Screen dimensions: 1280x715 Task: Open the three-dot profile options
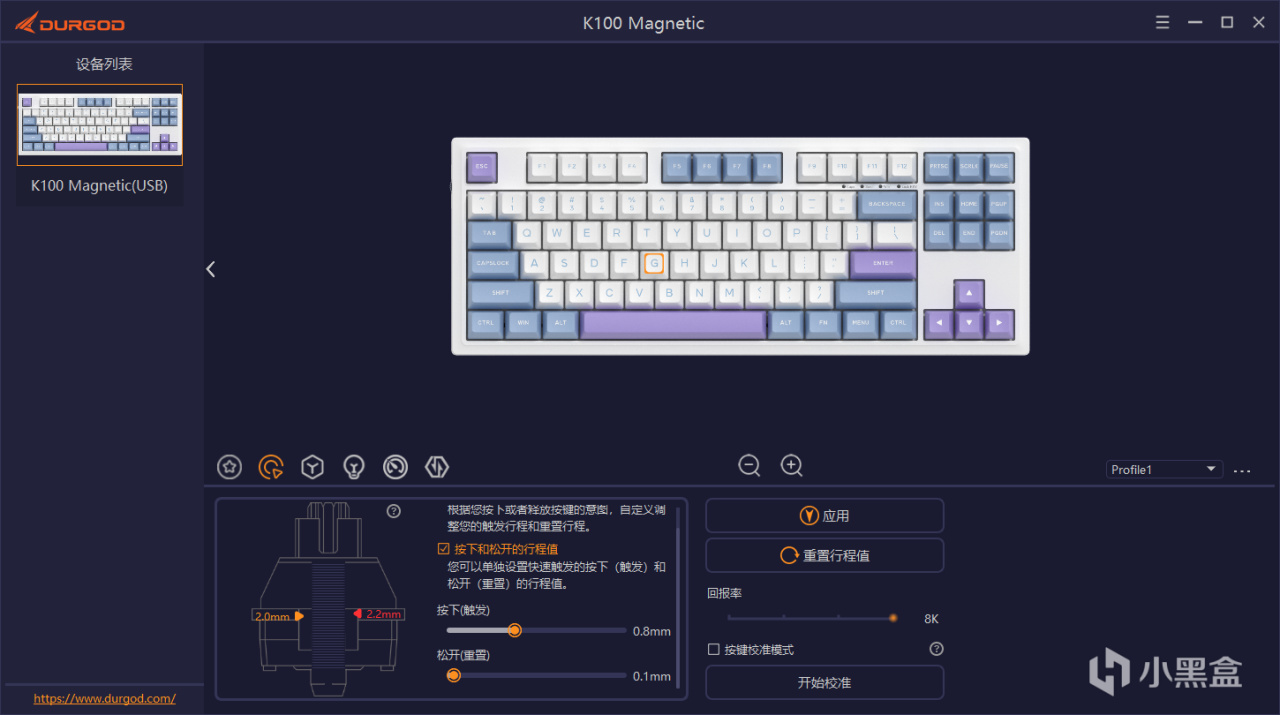1242,470
